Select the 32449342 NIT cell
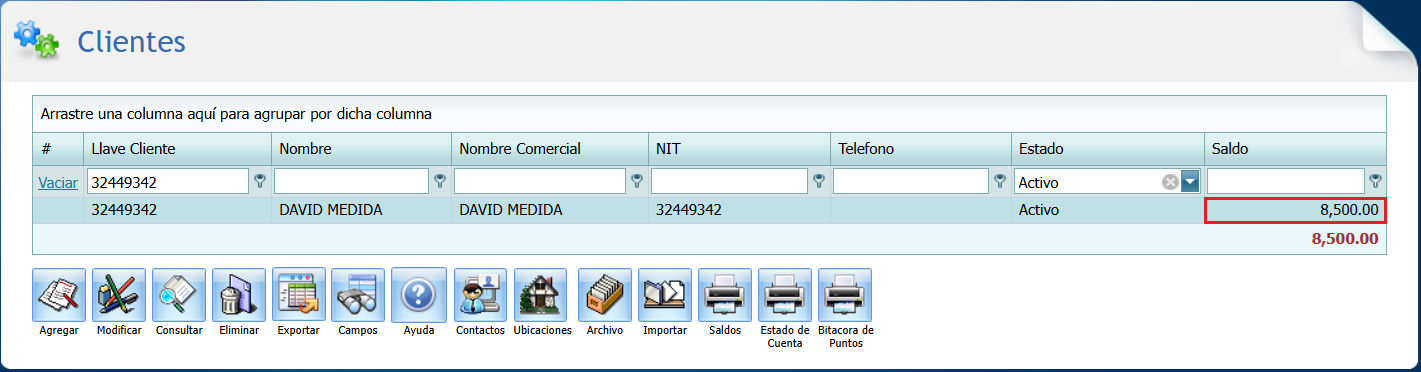The height and width of the screenshot is (372, 1421). click(739, 210)
